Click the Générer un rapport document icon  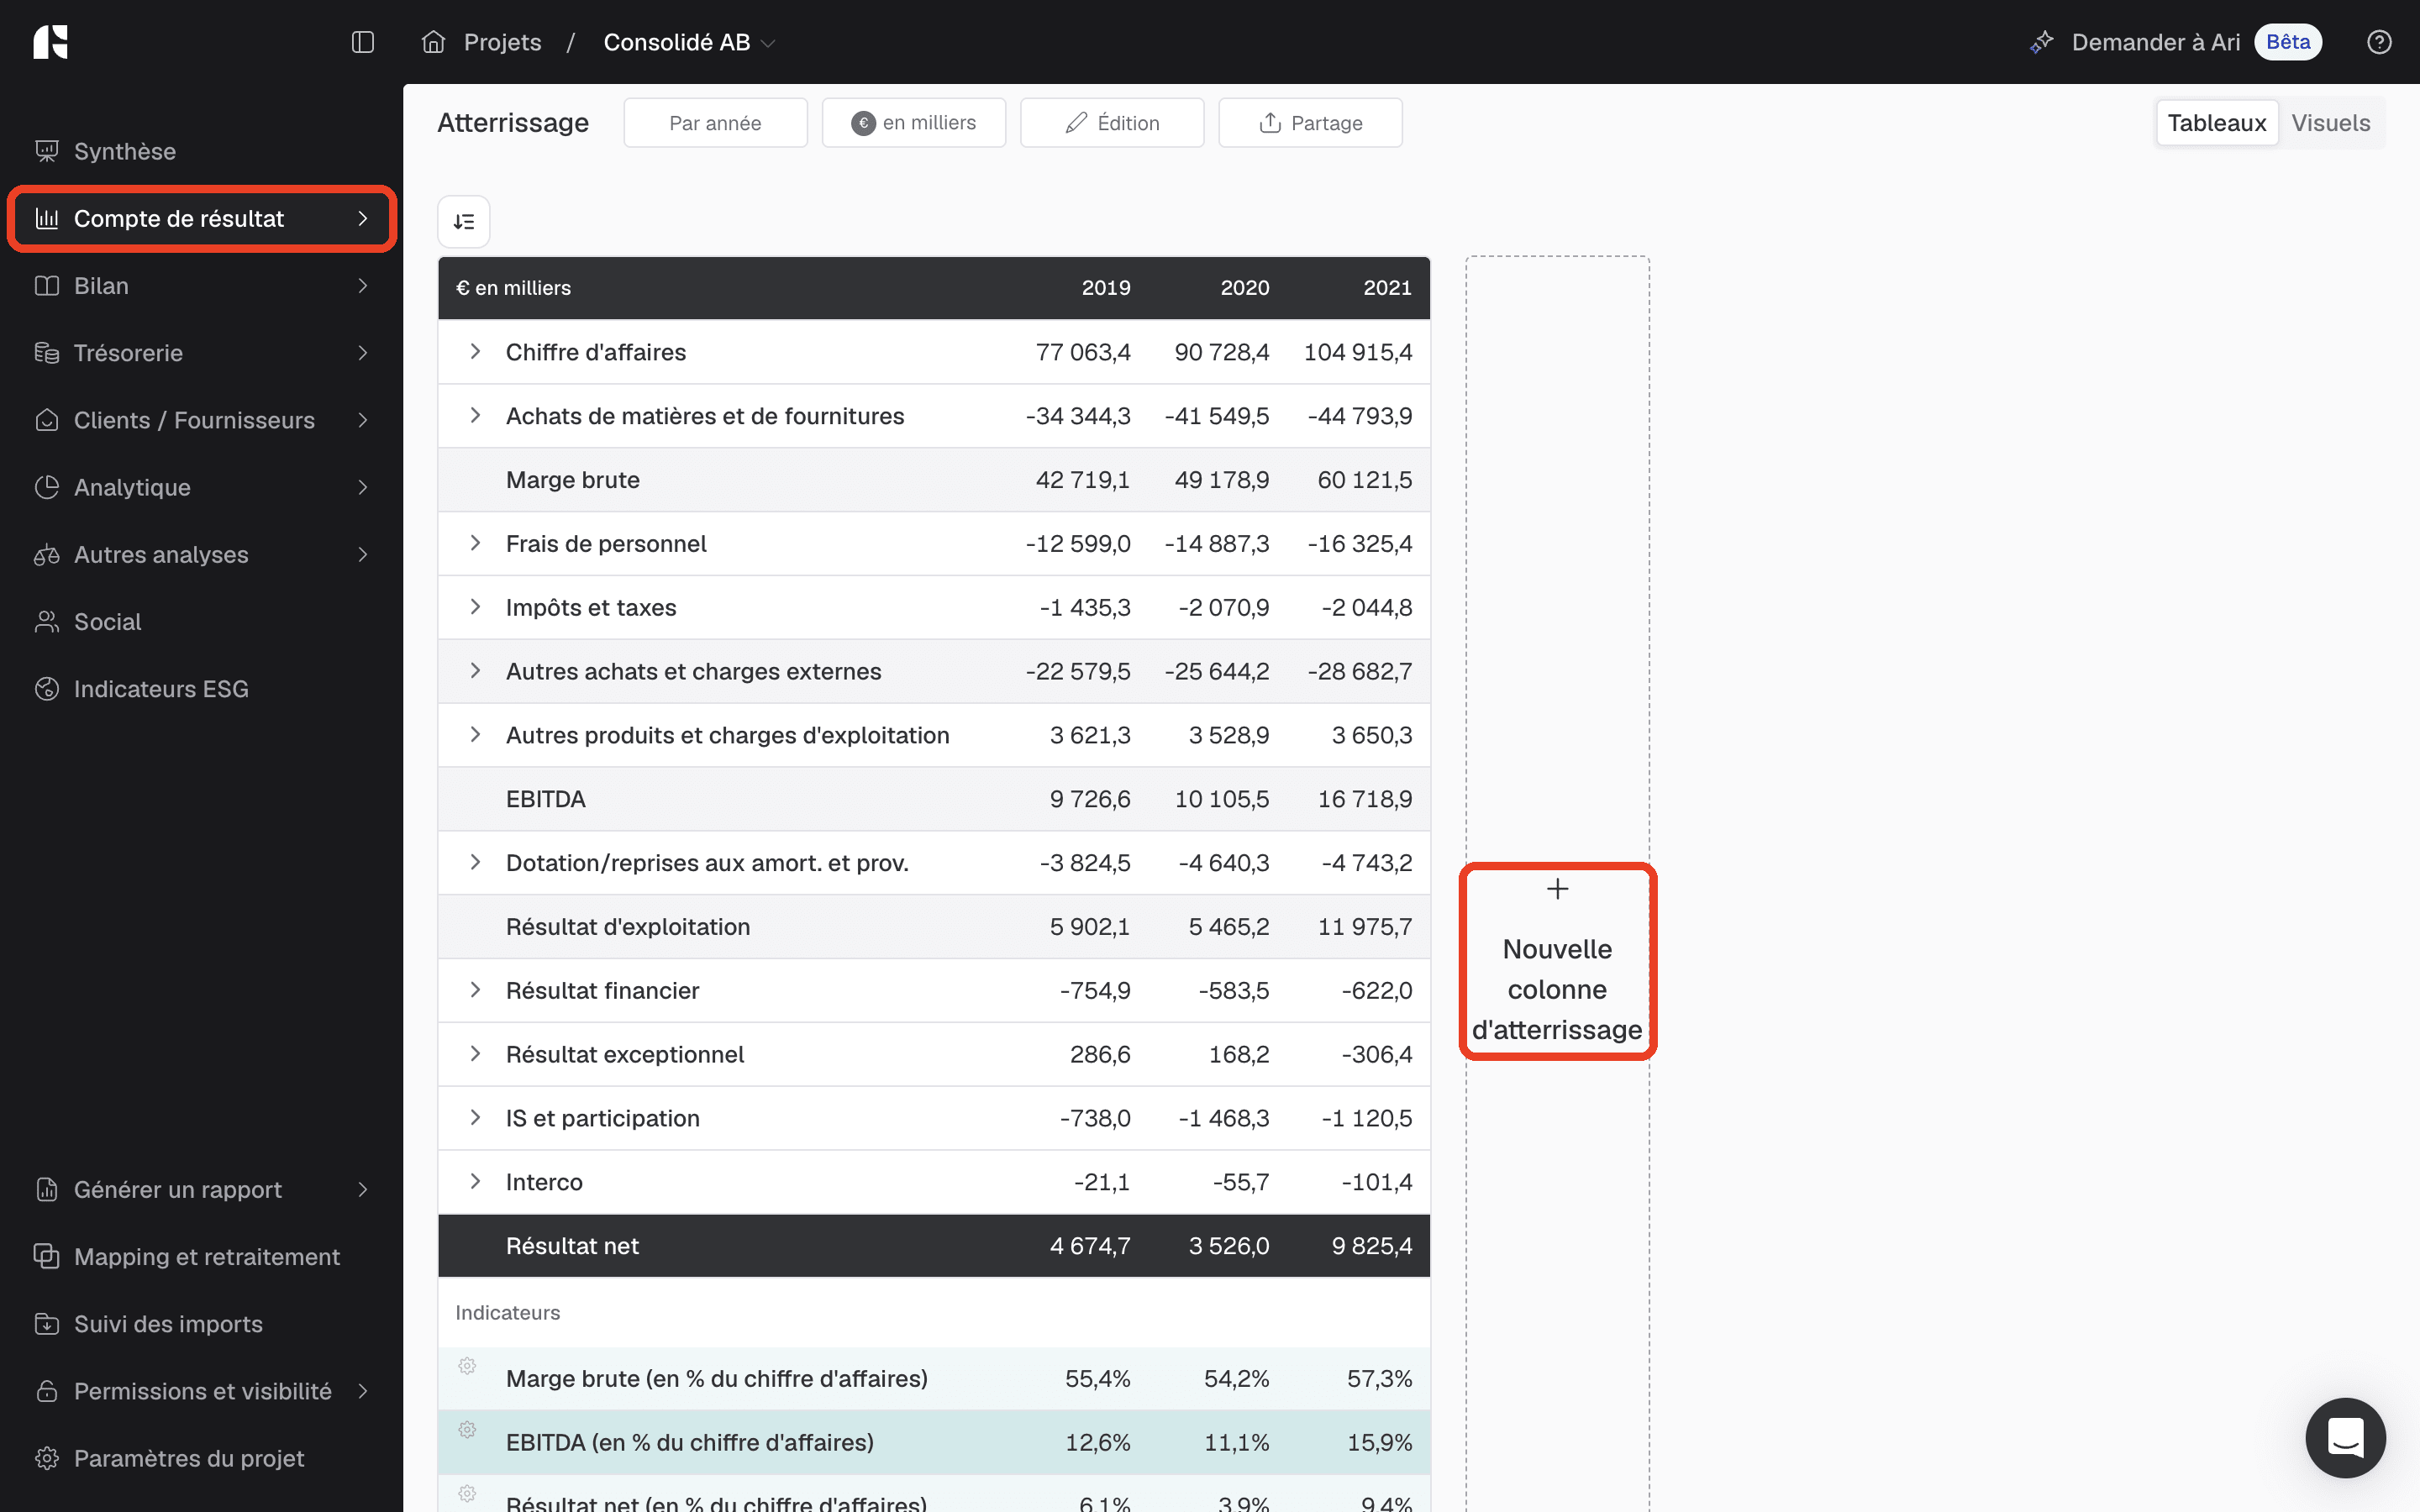click(47, 1189)
